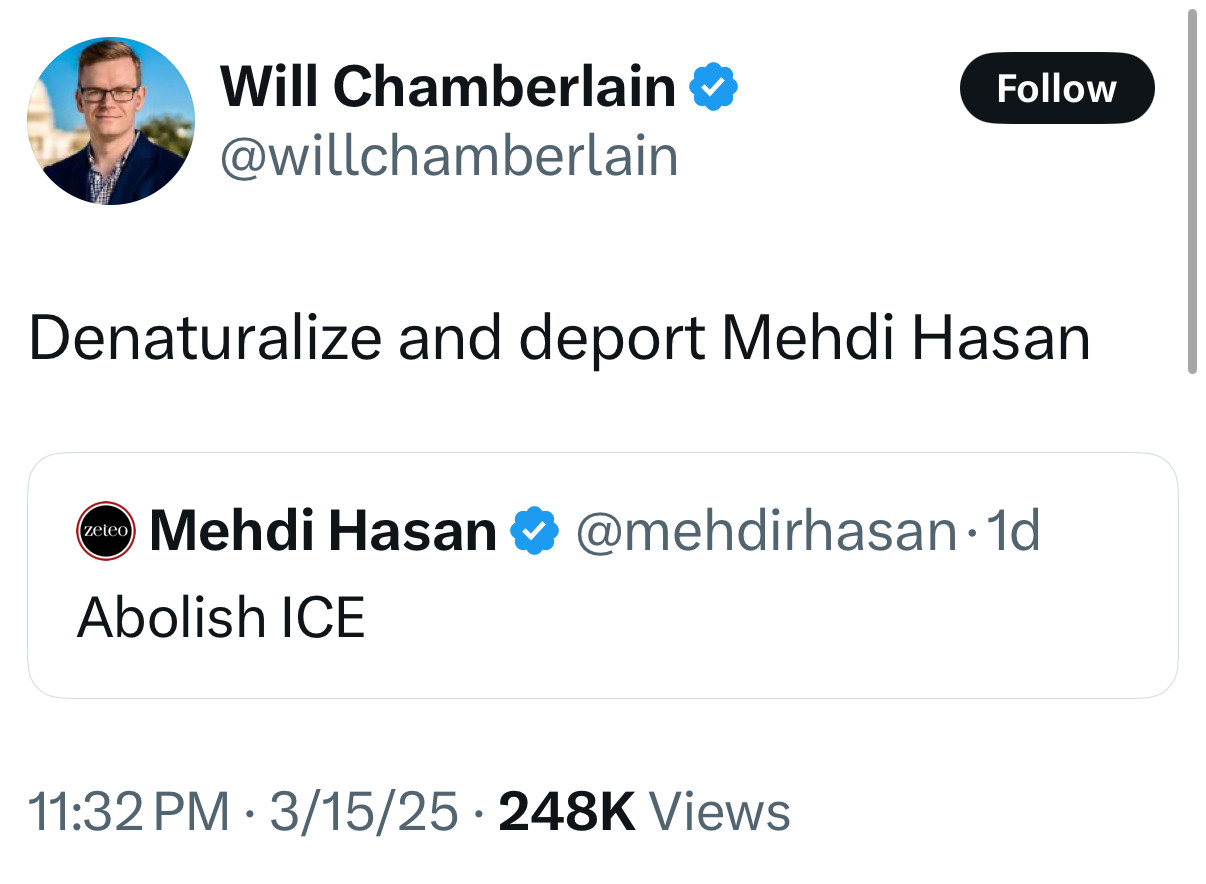The width and height of the screenshot is (1206, 884).
Task: Select the "Denaturalize and deport" tweet text
Action: [x=559, y=339]
